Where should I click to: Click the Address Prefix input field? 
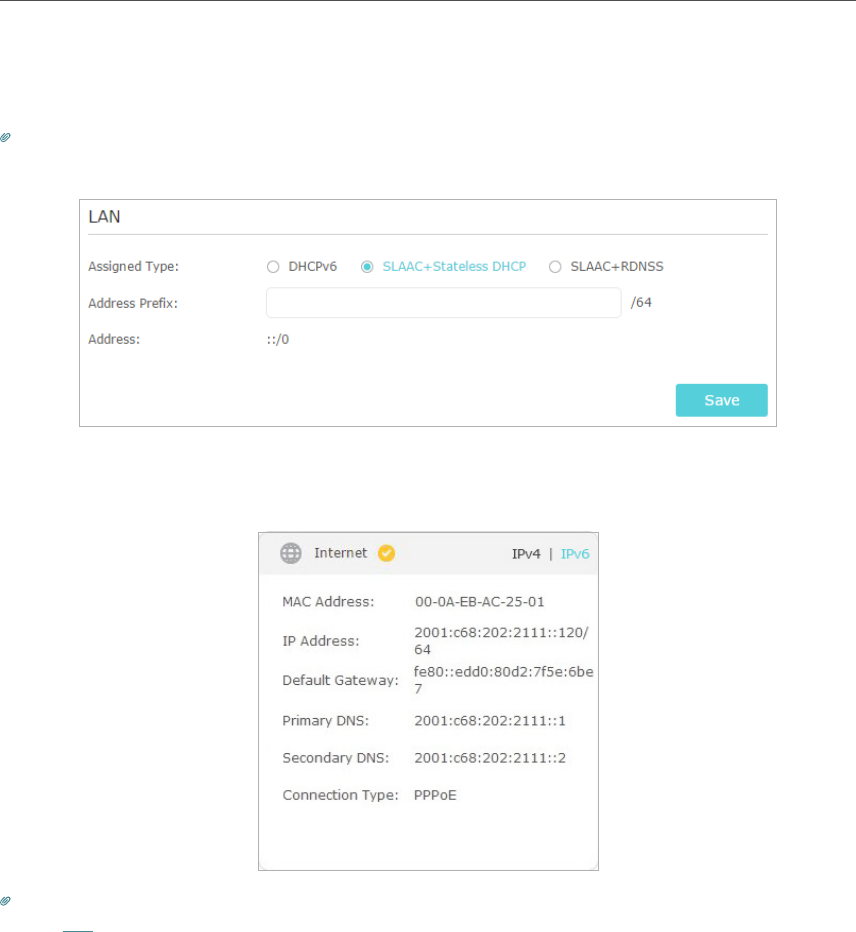(x=443, y=303)
